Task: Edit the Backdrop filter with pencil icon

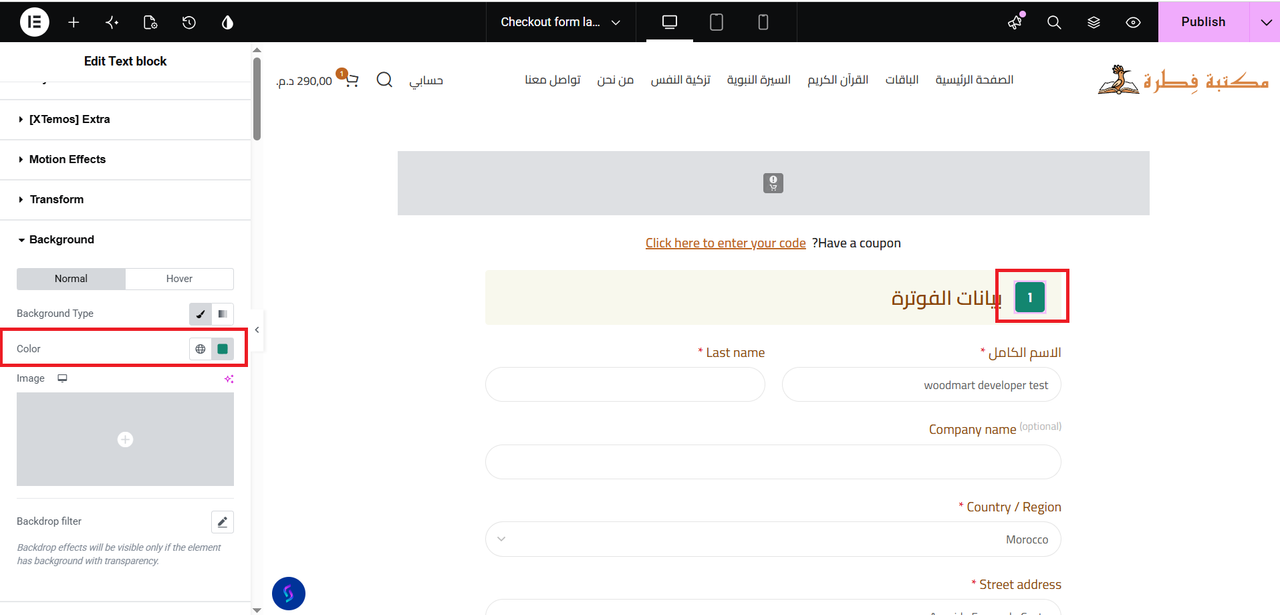Action: pos(223,521)
